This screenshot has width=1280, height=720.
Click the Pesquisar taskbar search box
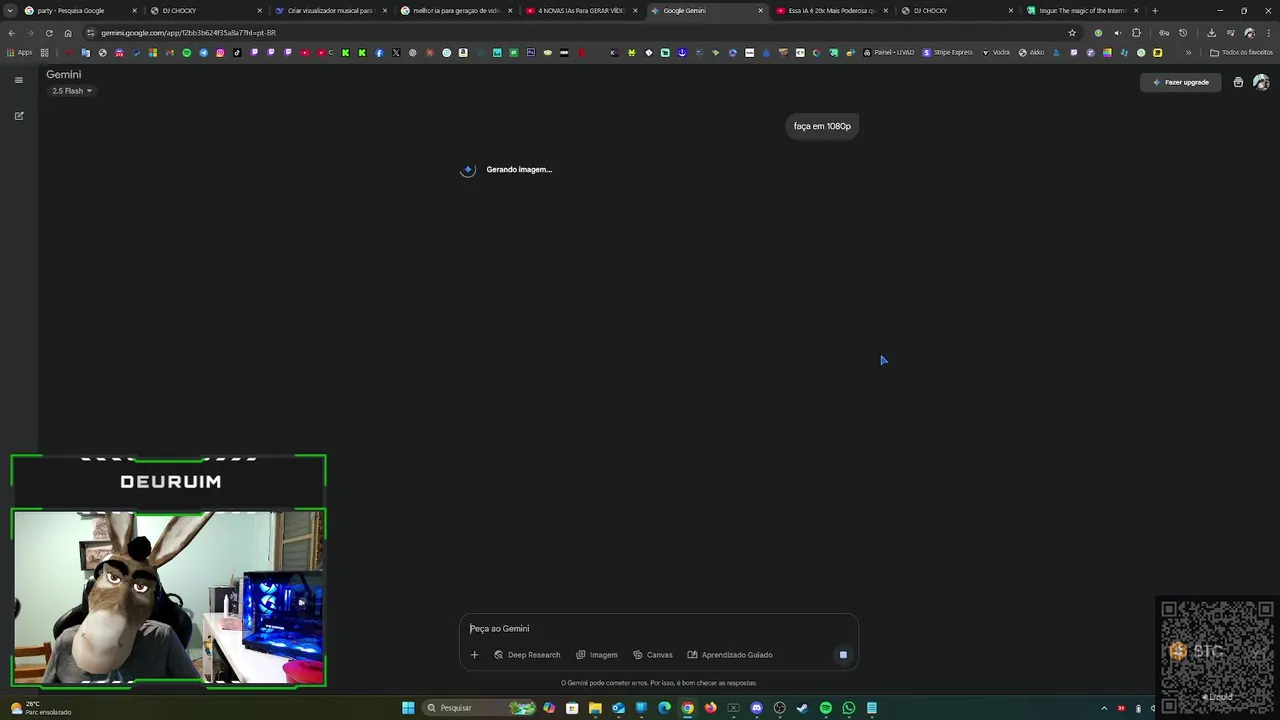pyautogui.click(x=480, y=708)
